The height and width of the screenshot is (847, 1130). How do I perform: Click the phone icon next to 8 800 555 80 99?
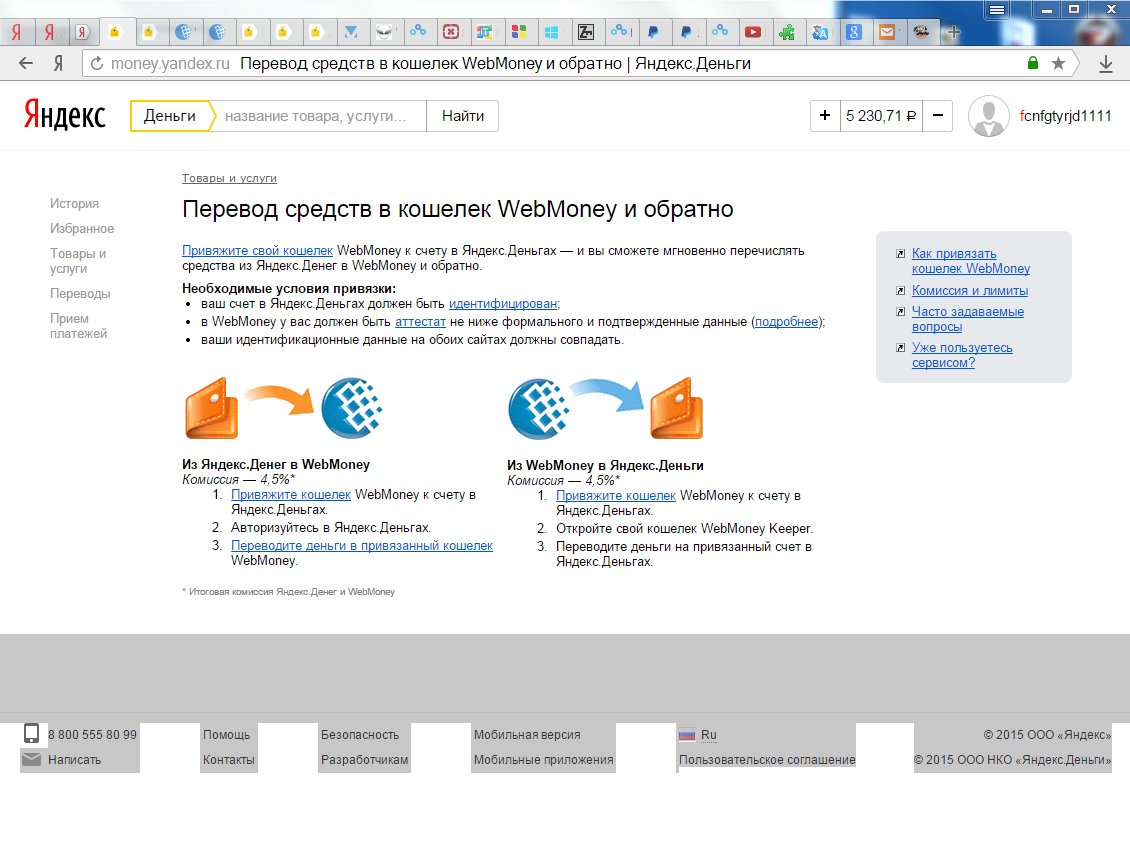coord(31,733)
